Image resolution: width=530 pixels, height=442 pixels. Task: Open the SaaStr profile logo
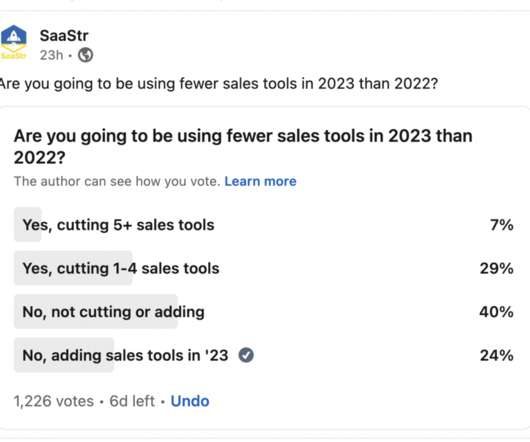tap(13, 43)
